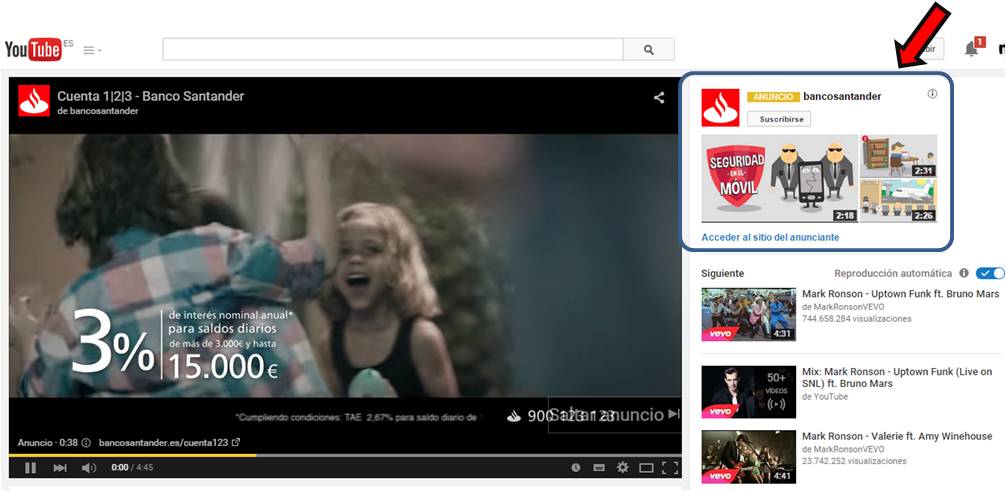1006x491 pixels.
Task: Toggle subtitles icon in player
Action: click(x=599, y=468)
